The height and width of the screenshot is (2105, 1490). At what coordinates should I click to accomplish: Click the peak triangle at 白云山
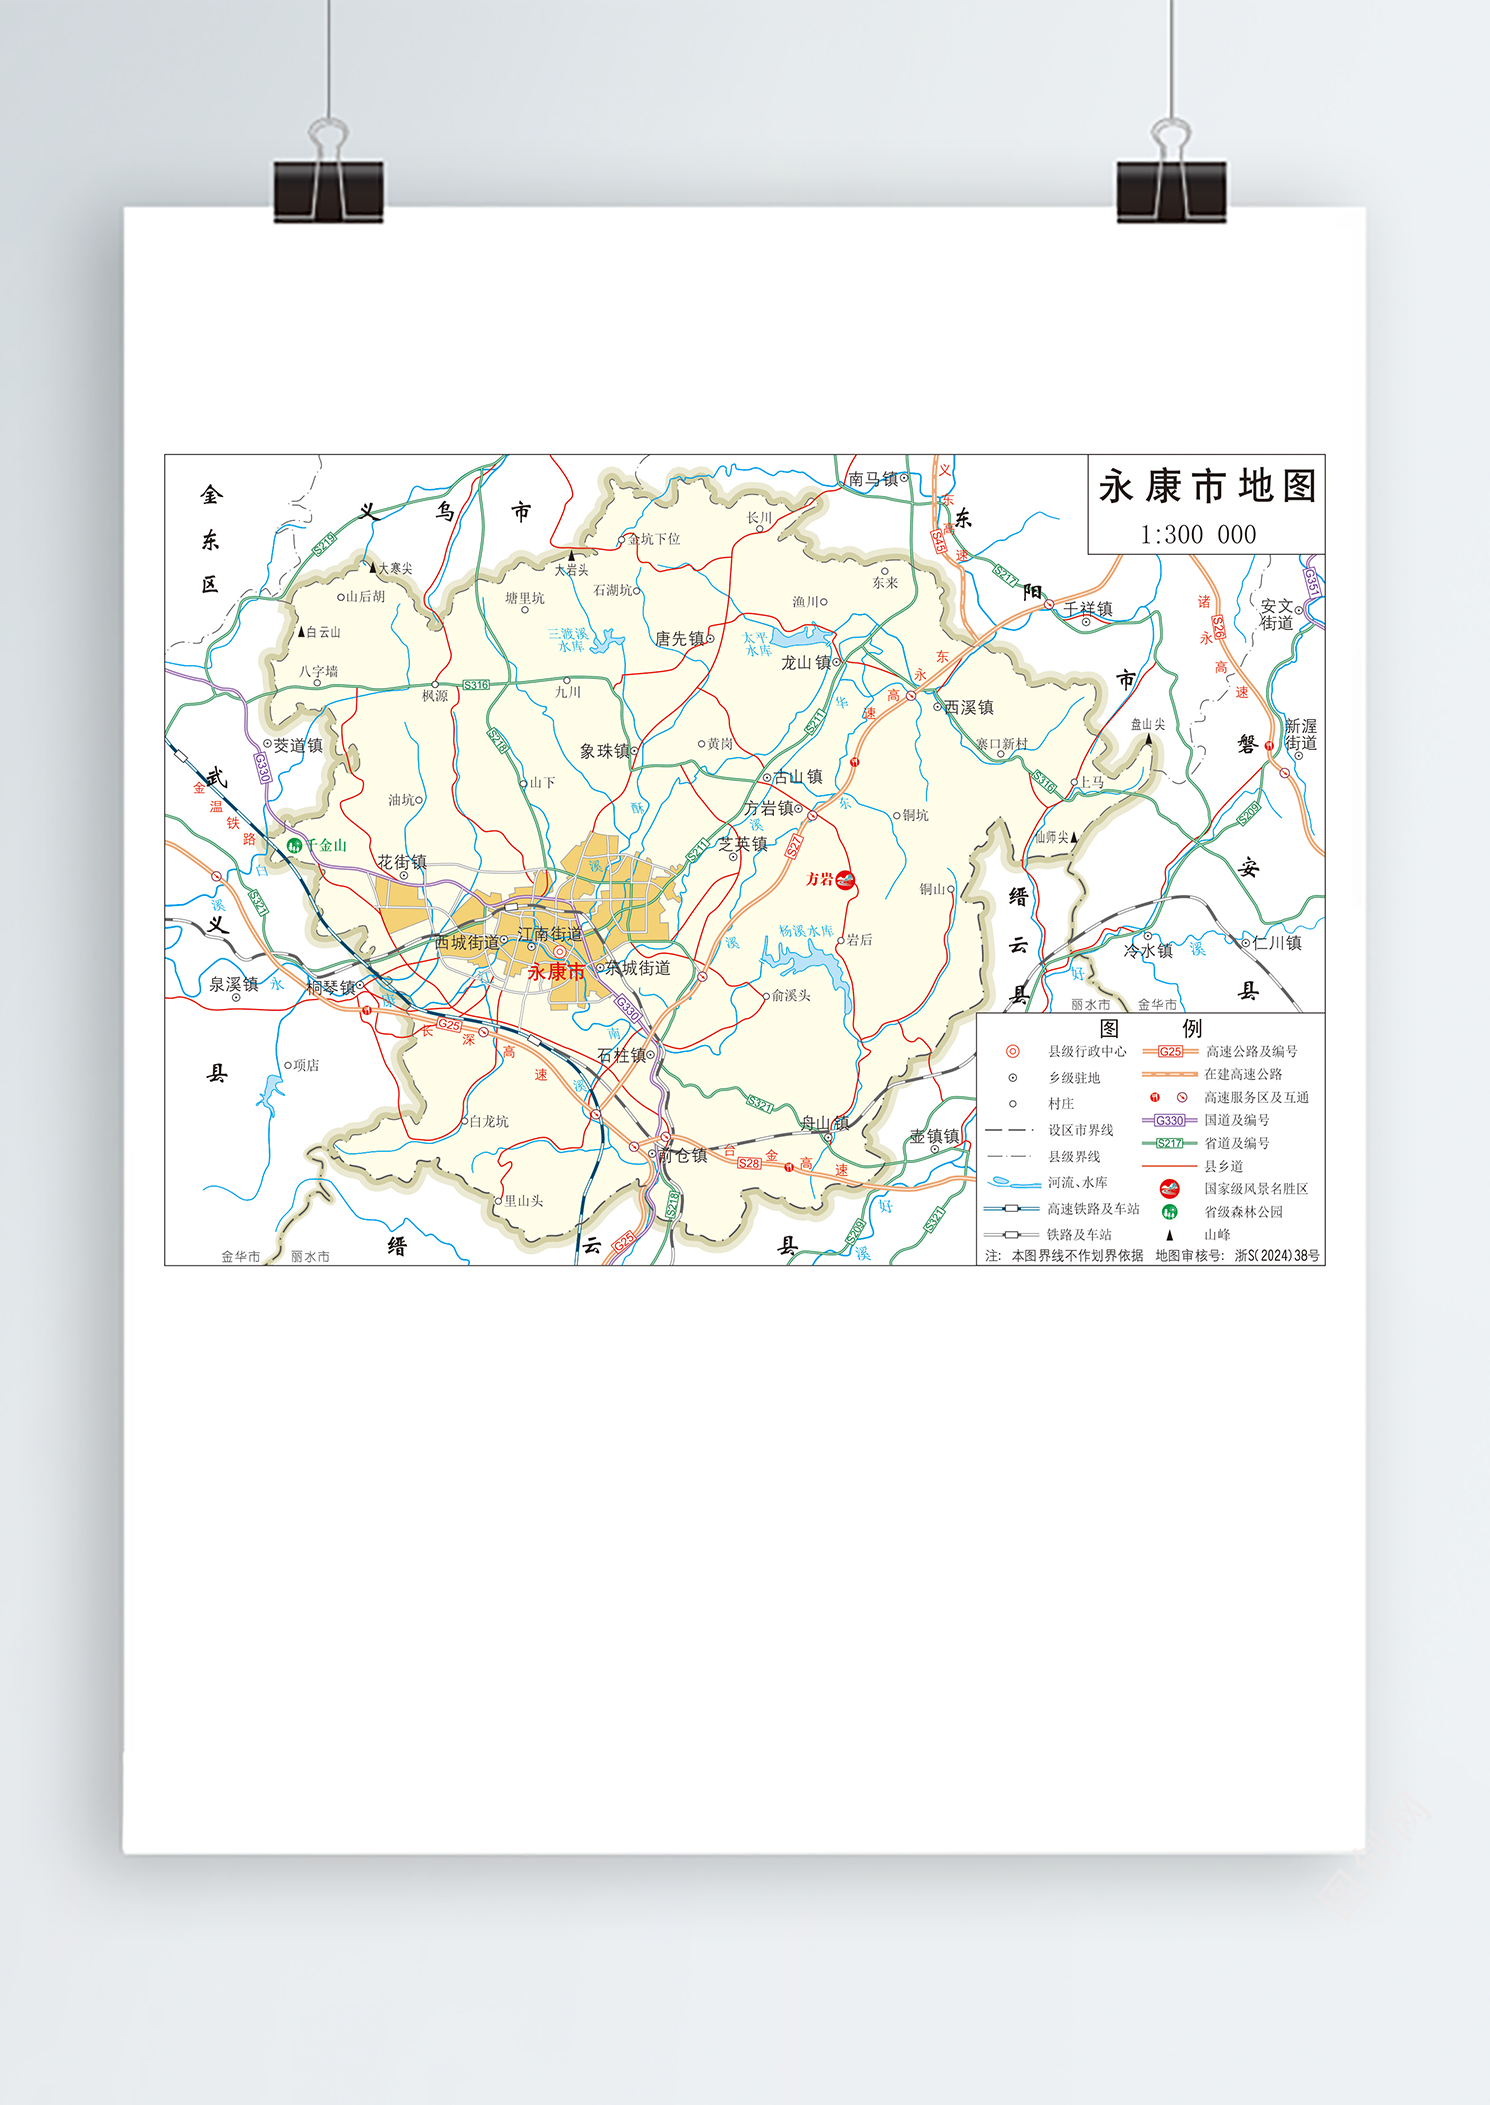[301, 632]
